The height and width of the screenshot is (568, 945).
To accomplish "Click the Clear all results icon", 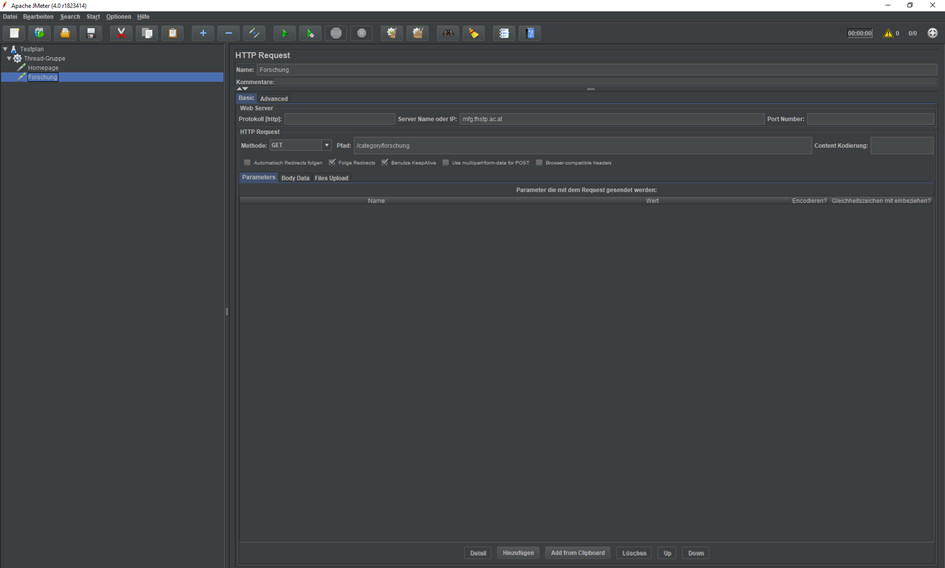I will (418, 33).
